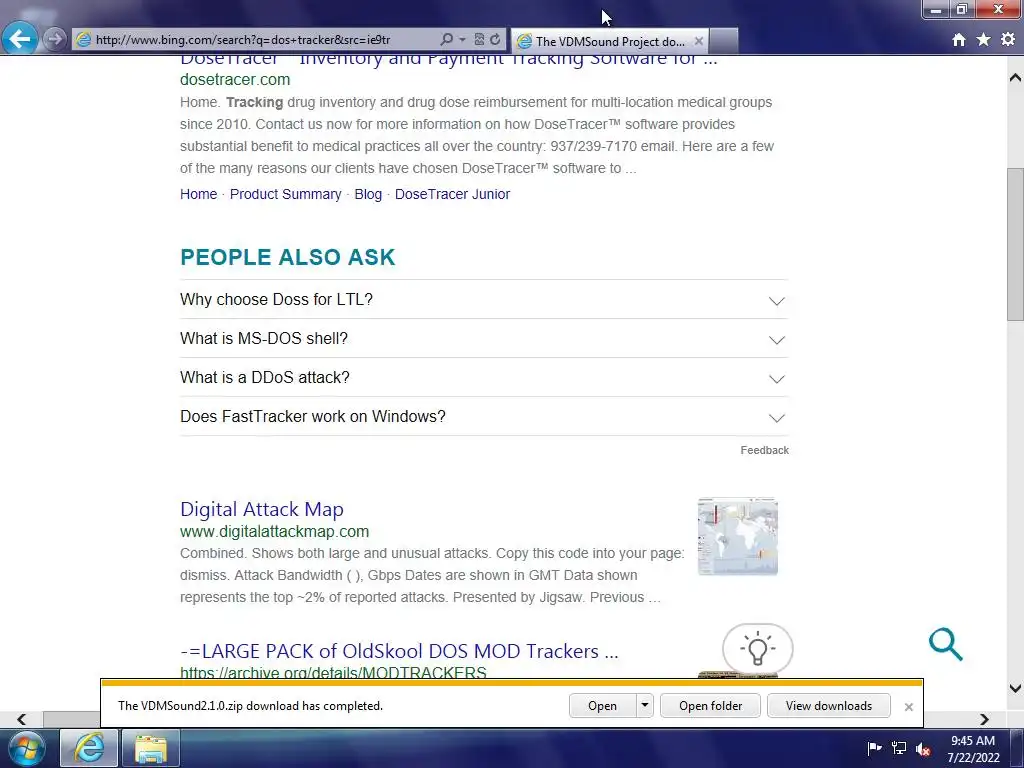Click vertical scrollbar up arrow
The image size is (1024, 768).
(1015, 78)
